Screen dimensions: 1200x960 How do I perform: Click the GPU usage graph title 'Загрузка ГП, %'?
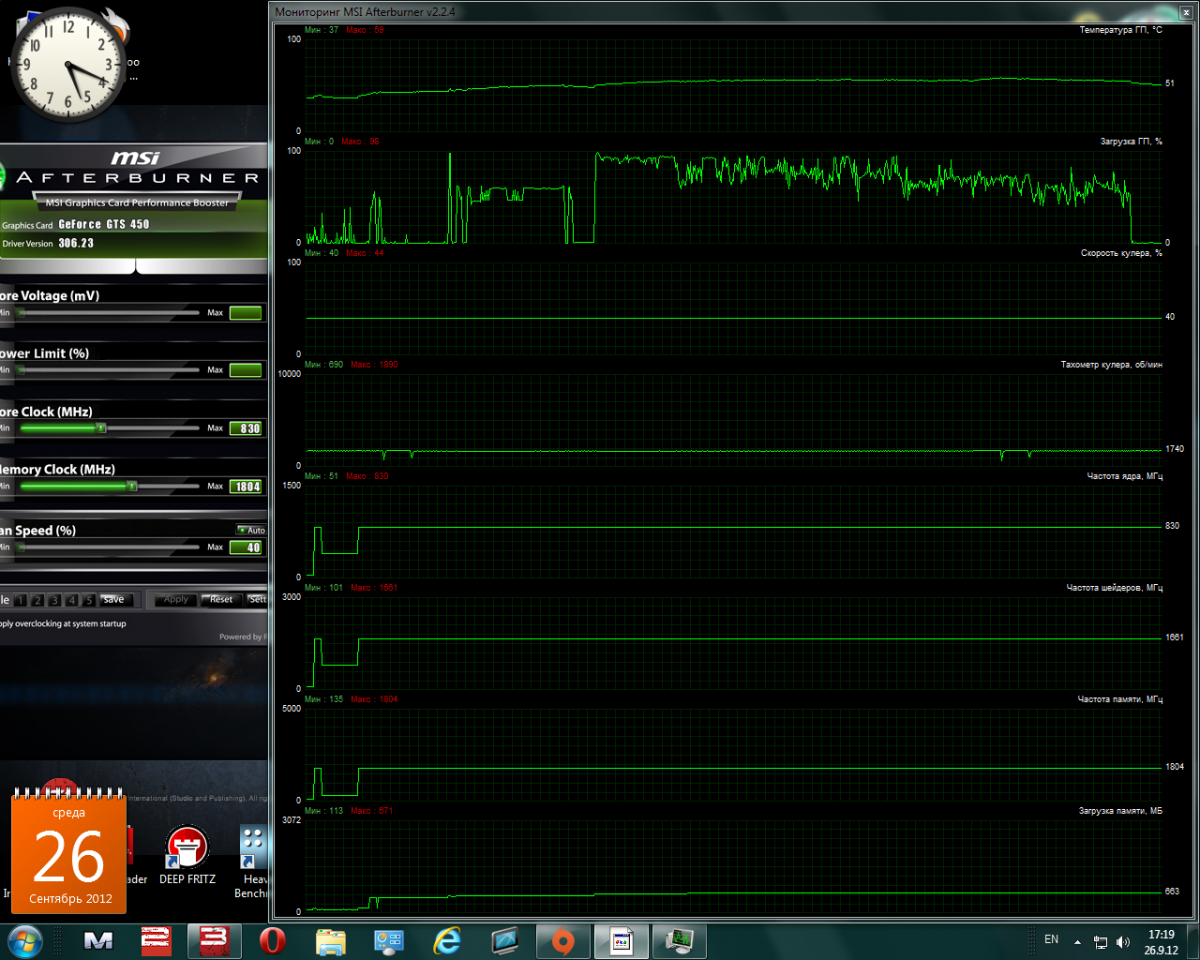click(x=1131, y=142)
